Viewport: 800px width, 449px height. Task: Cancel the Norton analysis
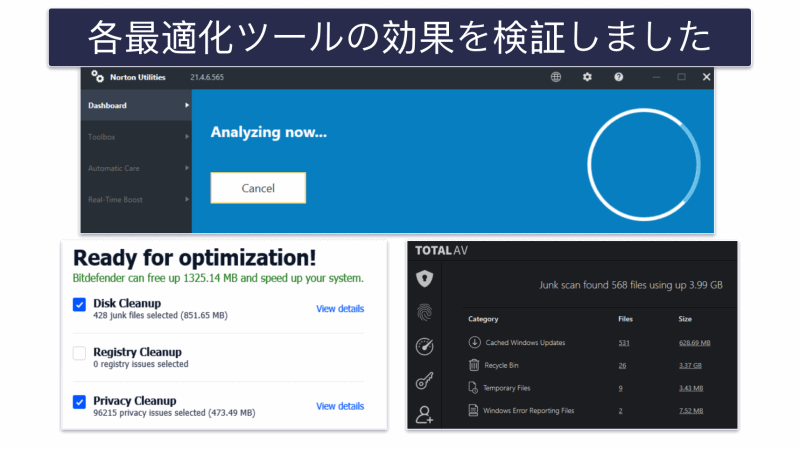258,188
